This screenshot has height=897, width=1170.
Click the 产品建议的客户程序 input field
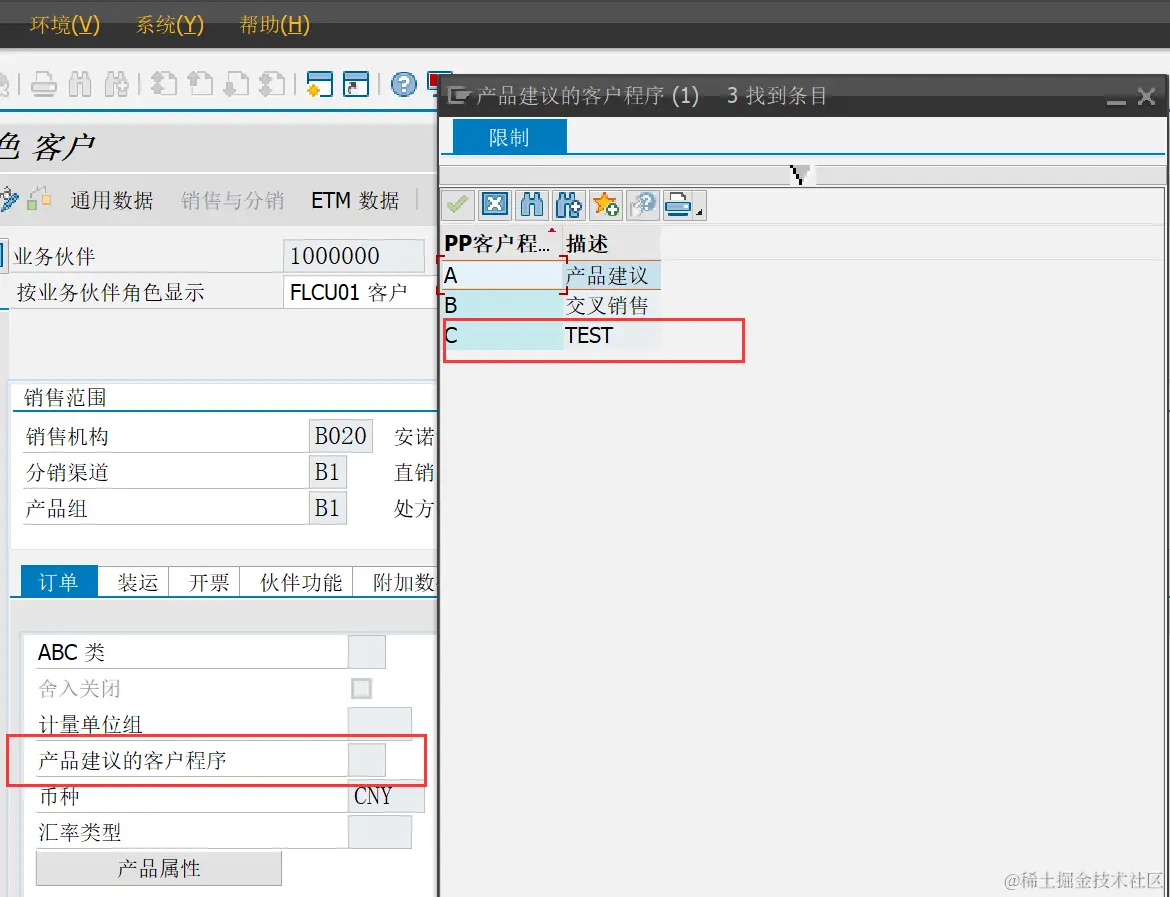366,760
